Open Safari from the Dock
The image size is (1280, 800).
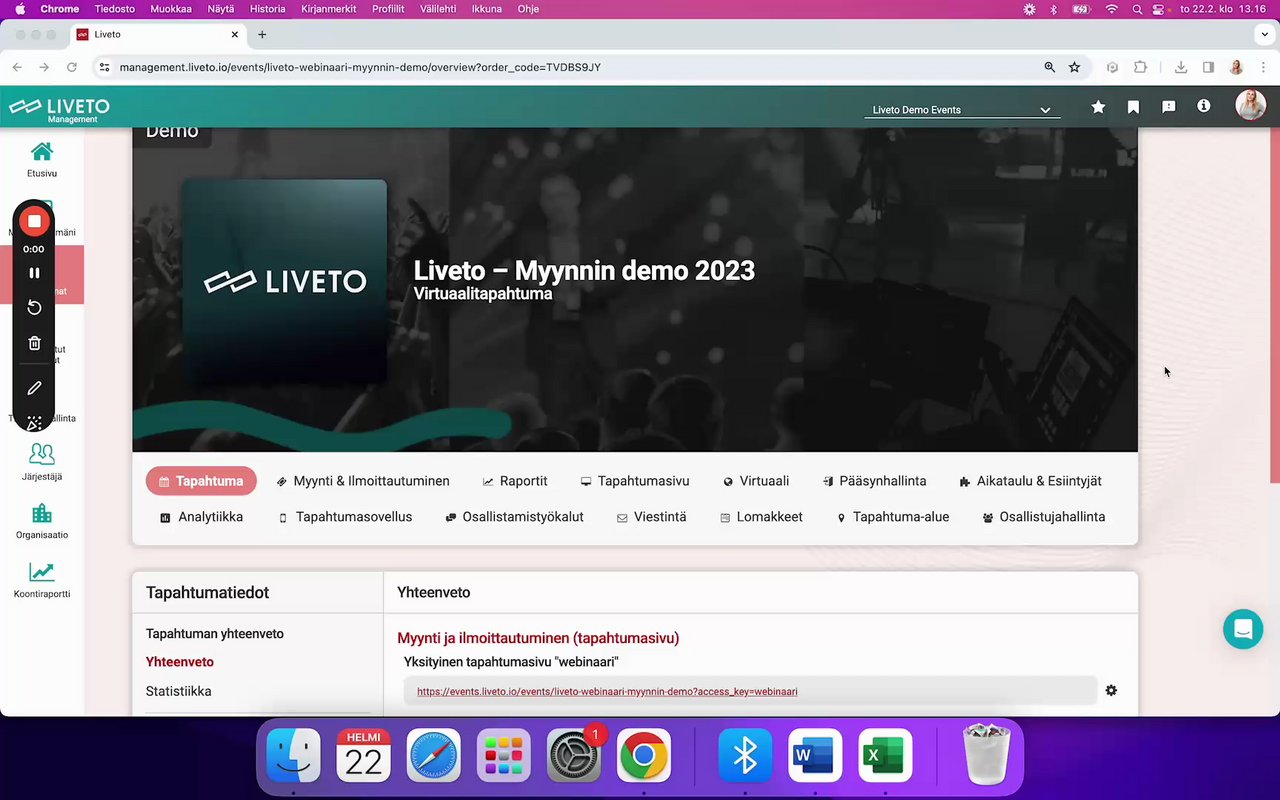coord(434,756)
